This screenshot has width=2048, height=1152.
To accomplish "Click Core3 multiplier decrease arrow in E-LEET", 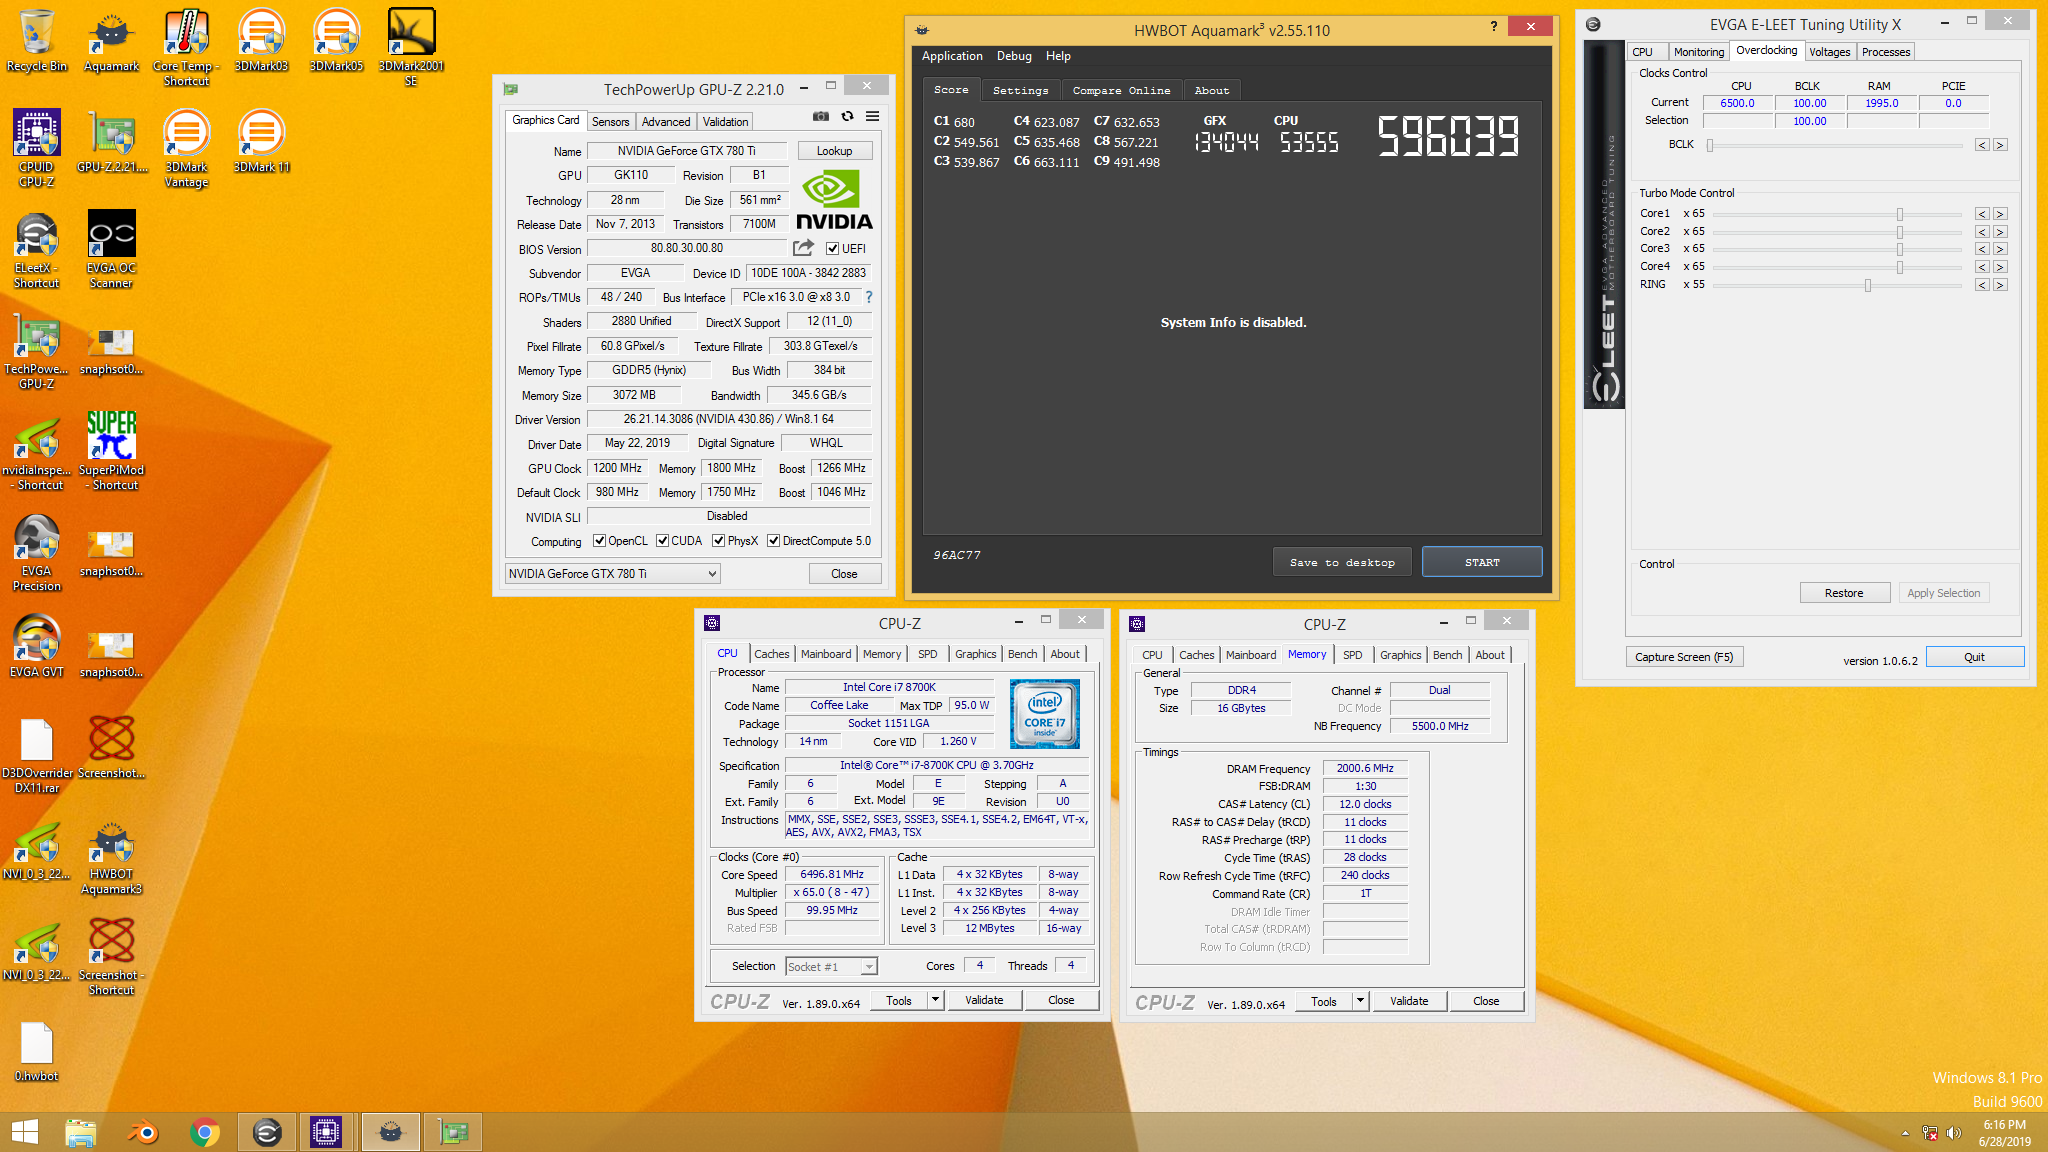I will tap(1982, 249).
